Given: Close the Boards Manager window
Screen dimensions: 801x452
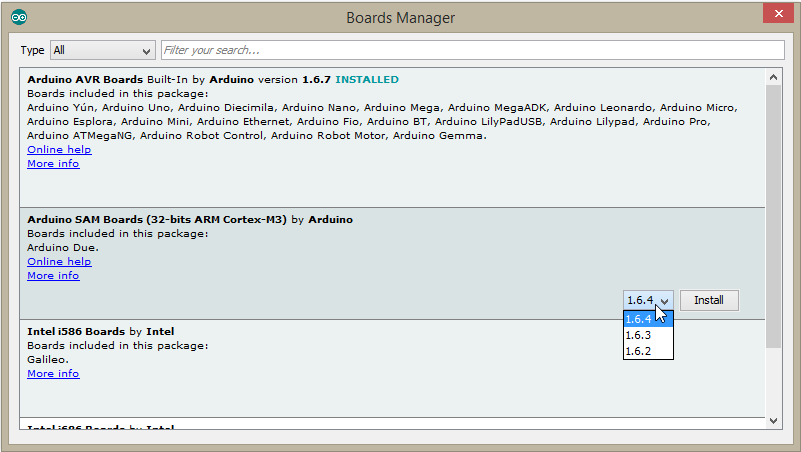Looking at the screenshot, I should point(778,14).
